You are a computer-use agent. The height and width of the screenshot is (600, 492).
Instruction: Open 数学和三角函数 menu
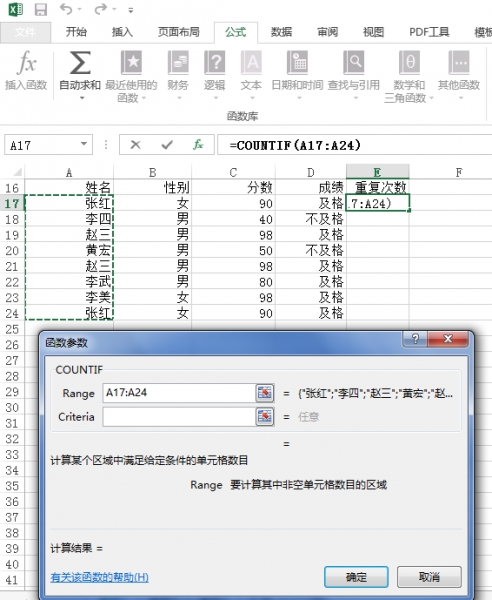[409, 77]
